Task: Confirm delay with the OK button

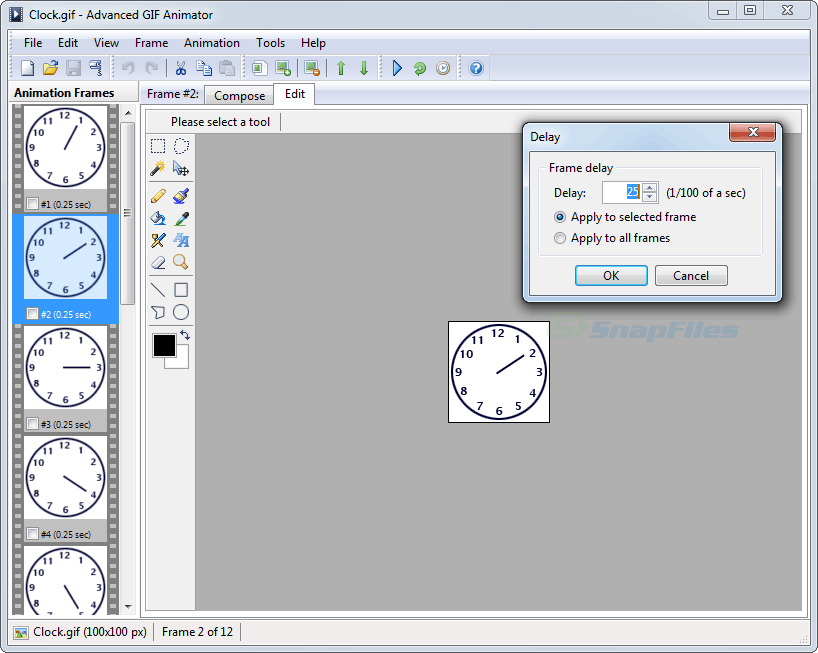Action: click(x=611, y=275)
